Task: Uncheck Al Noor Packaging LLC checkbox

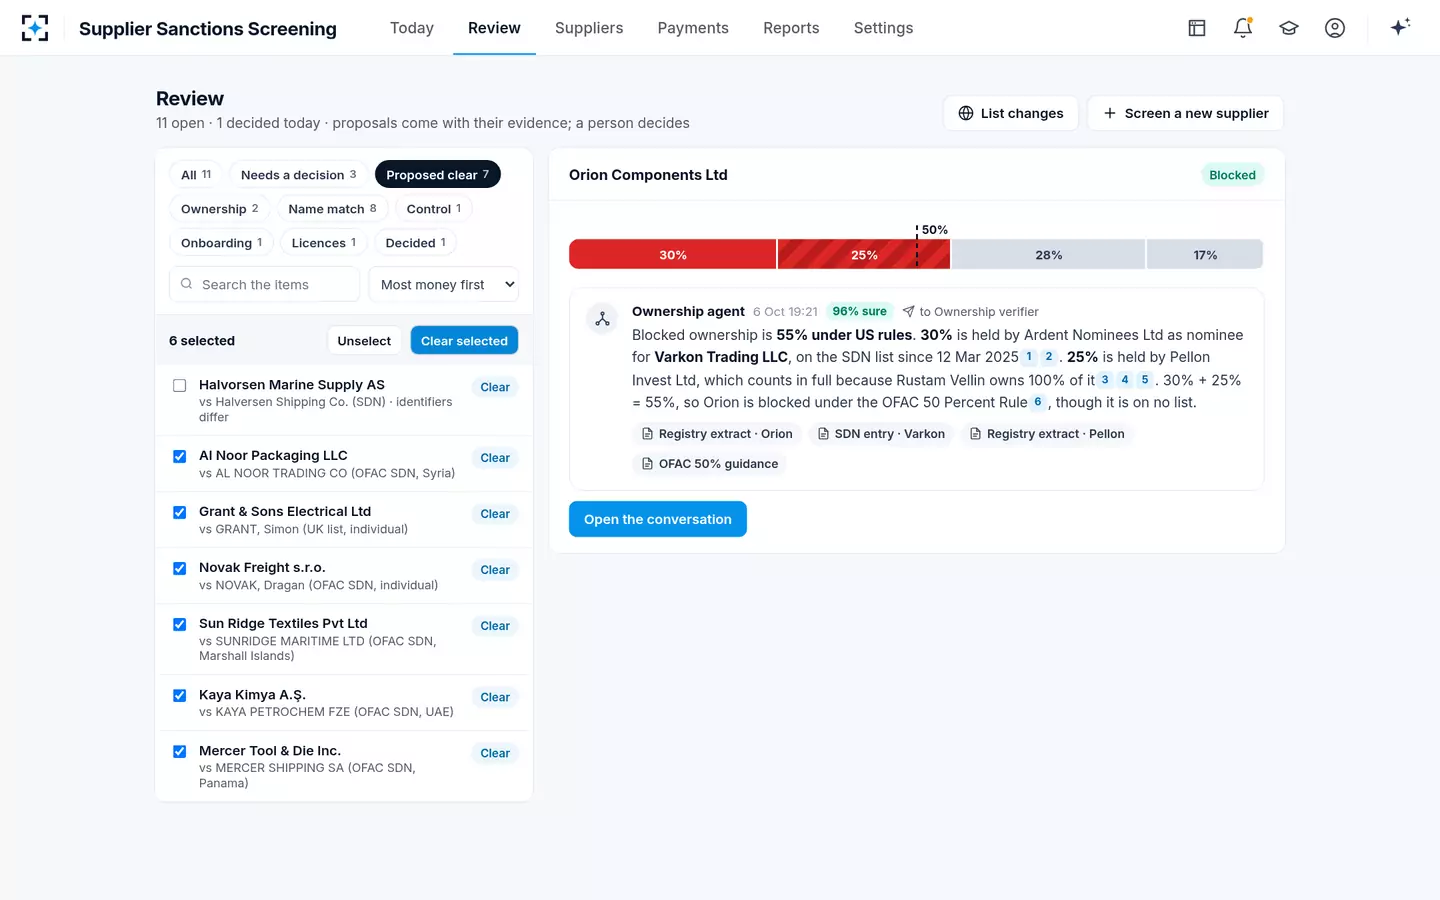Action: click(180, 456)
